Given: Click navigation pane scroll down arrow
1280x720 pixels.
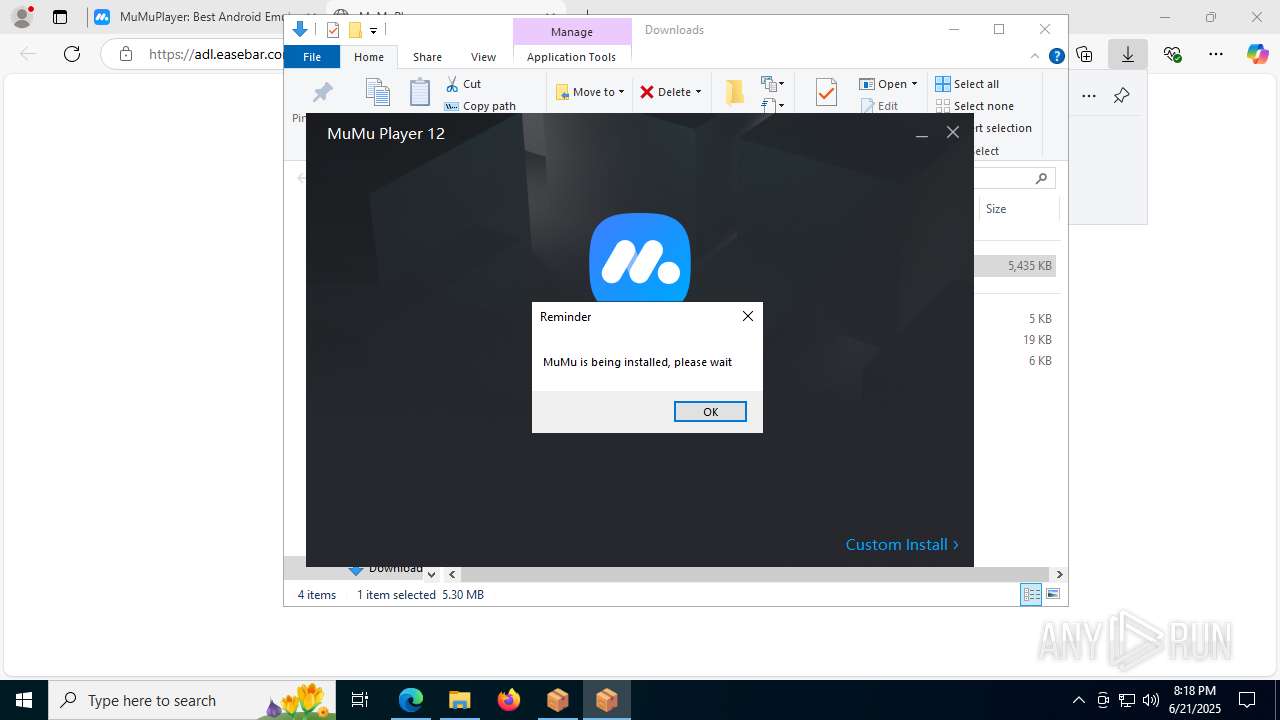Looking at the screenshot, I should click(x=431, y=574).
